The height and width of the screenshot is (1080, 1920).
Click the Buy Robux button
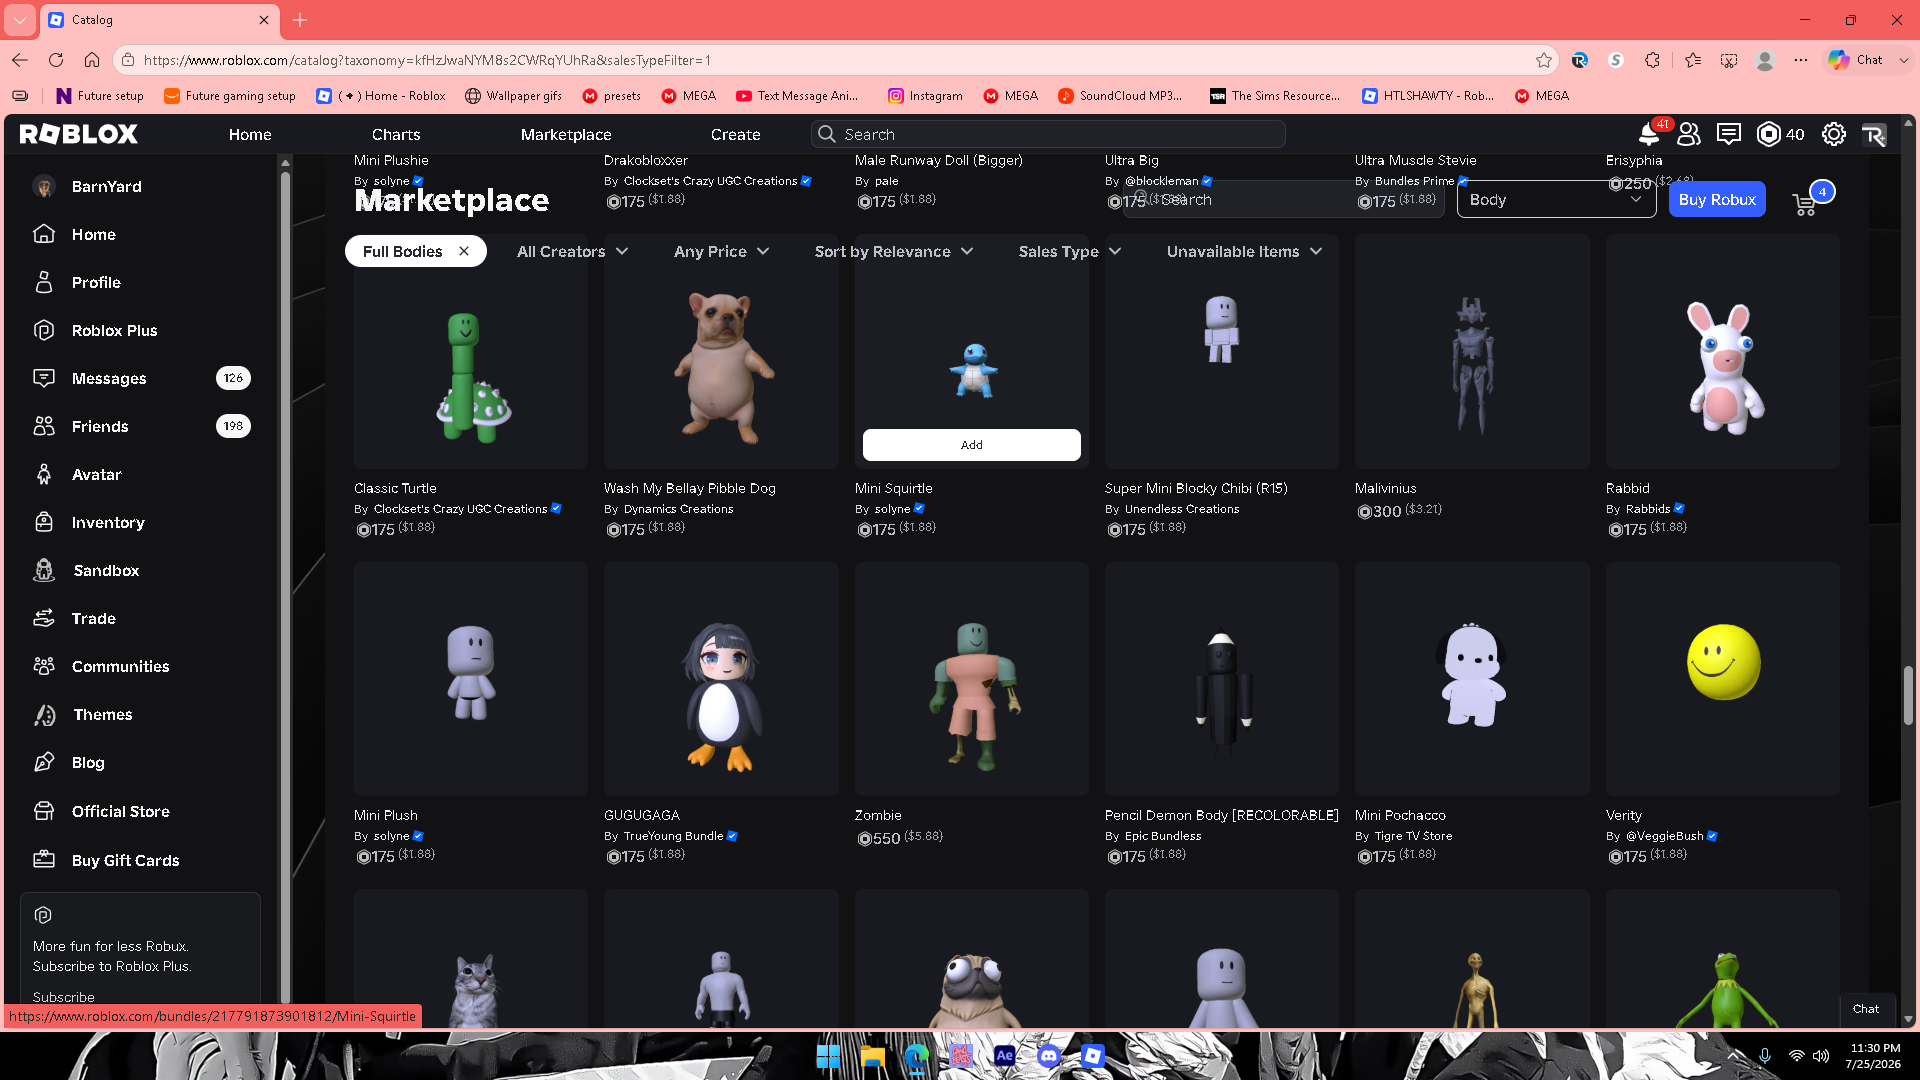coord(1717,200)
